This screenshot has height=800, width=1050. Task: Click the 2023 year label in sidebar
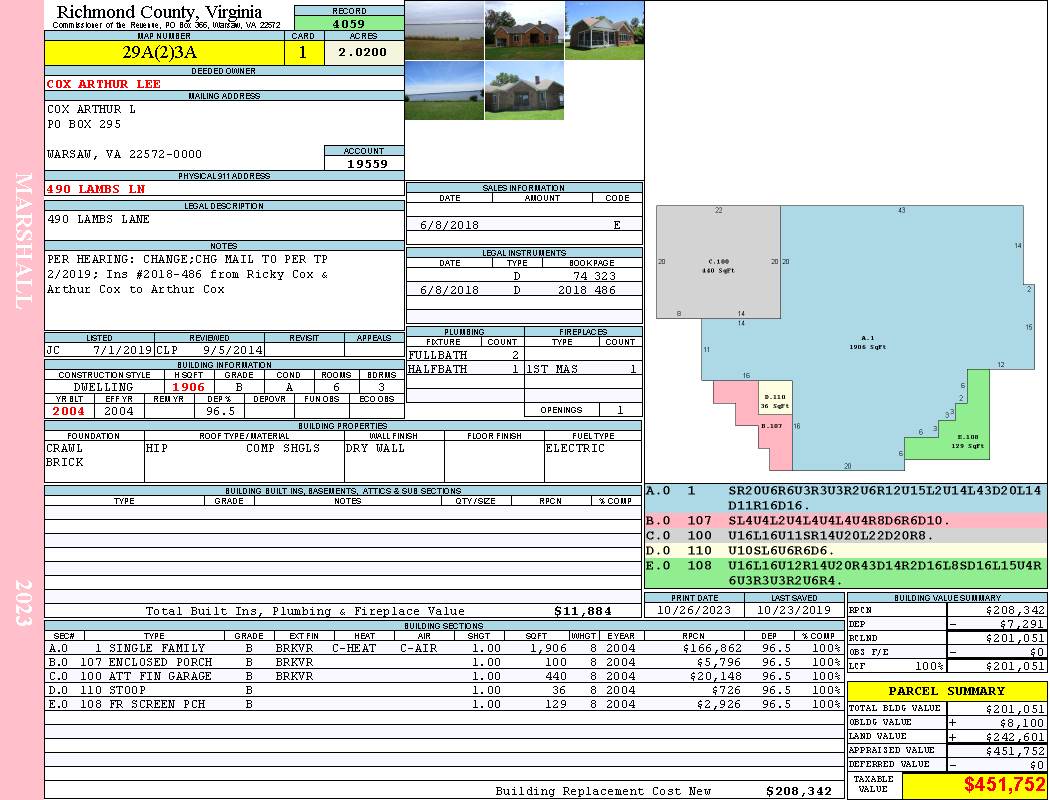click(23, 603)
